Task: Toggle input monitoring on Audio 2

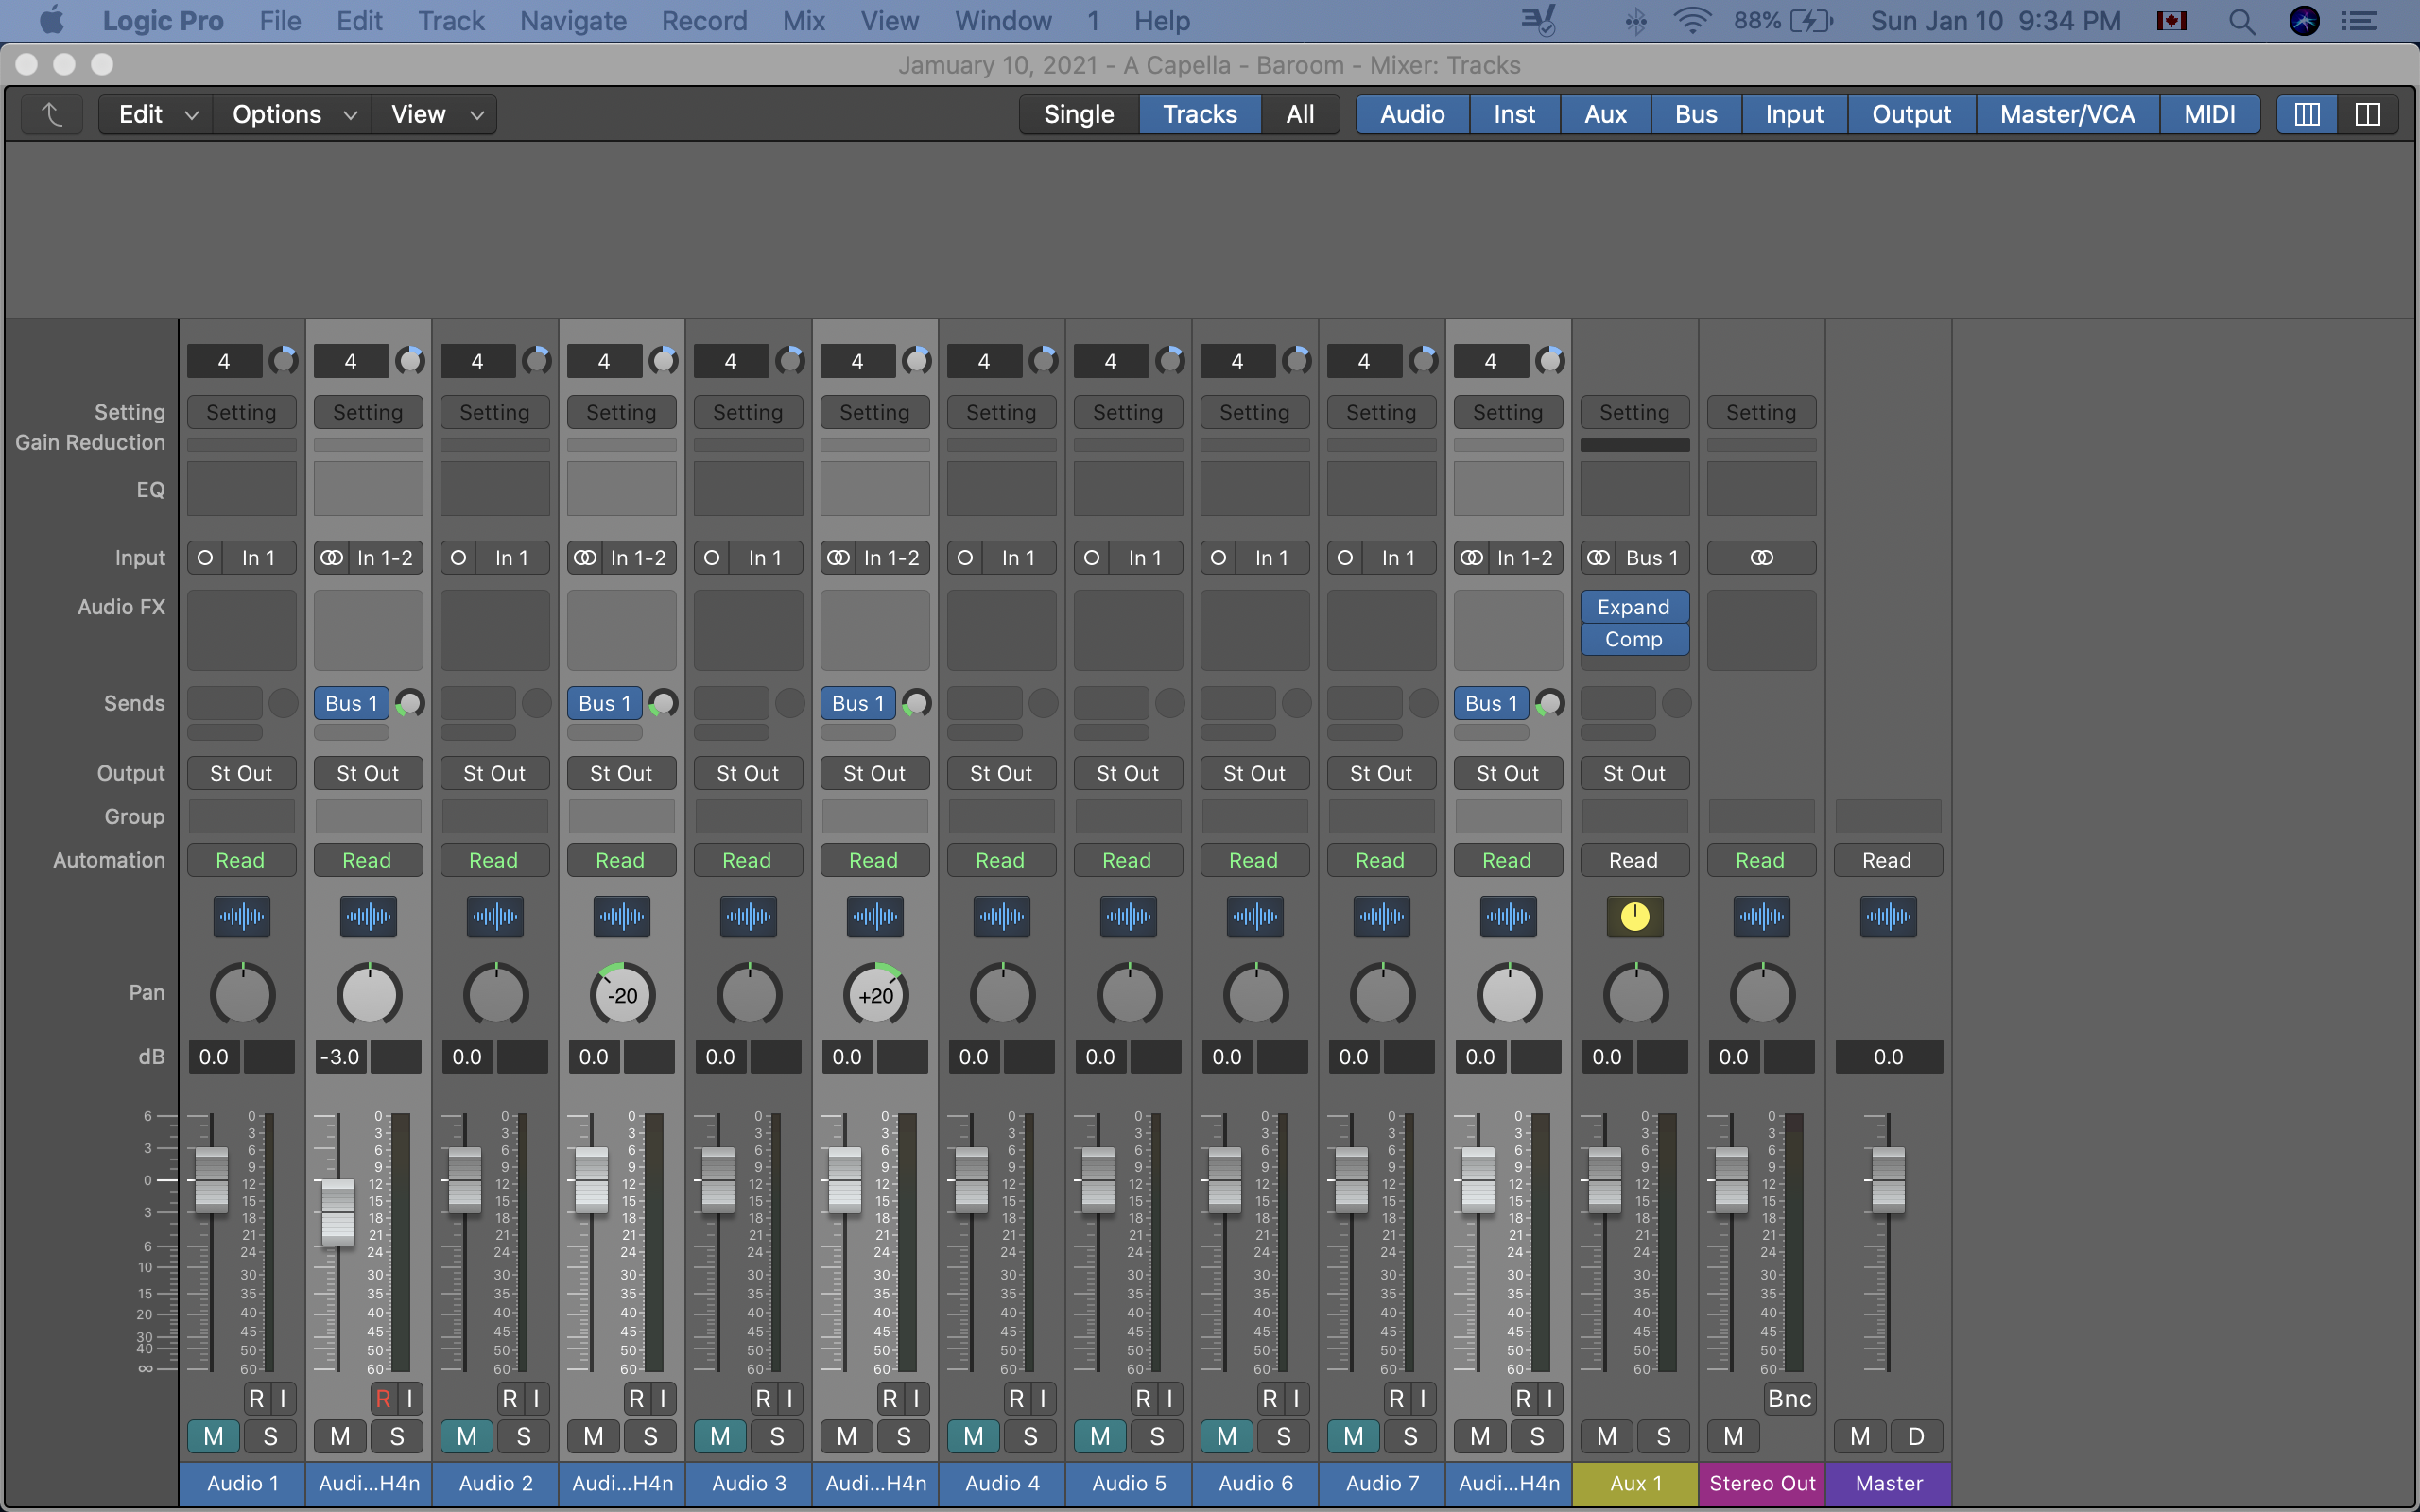Action: [x=536, y=1398]
